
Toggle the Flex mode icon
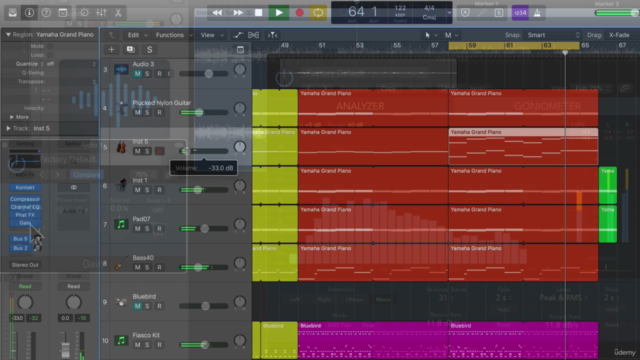tap(253, 35)
